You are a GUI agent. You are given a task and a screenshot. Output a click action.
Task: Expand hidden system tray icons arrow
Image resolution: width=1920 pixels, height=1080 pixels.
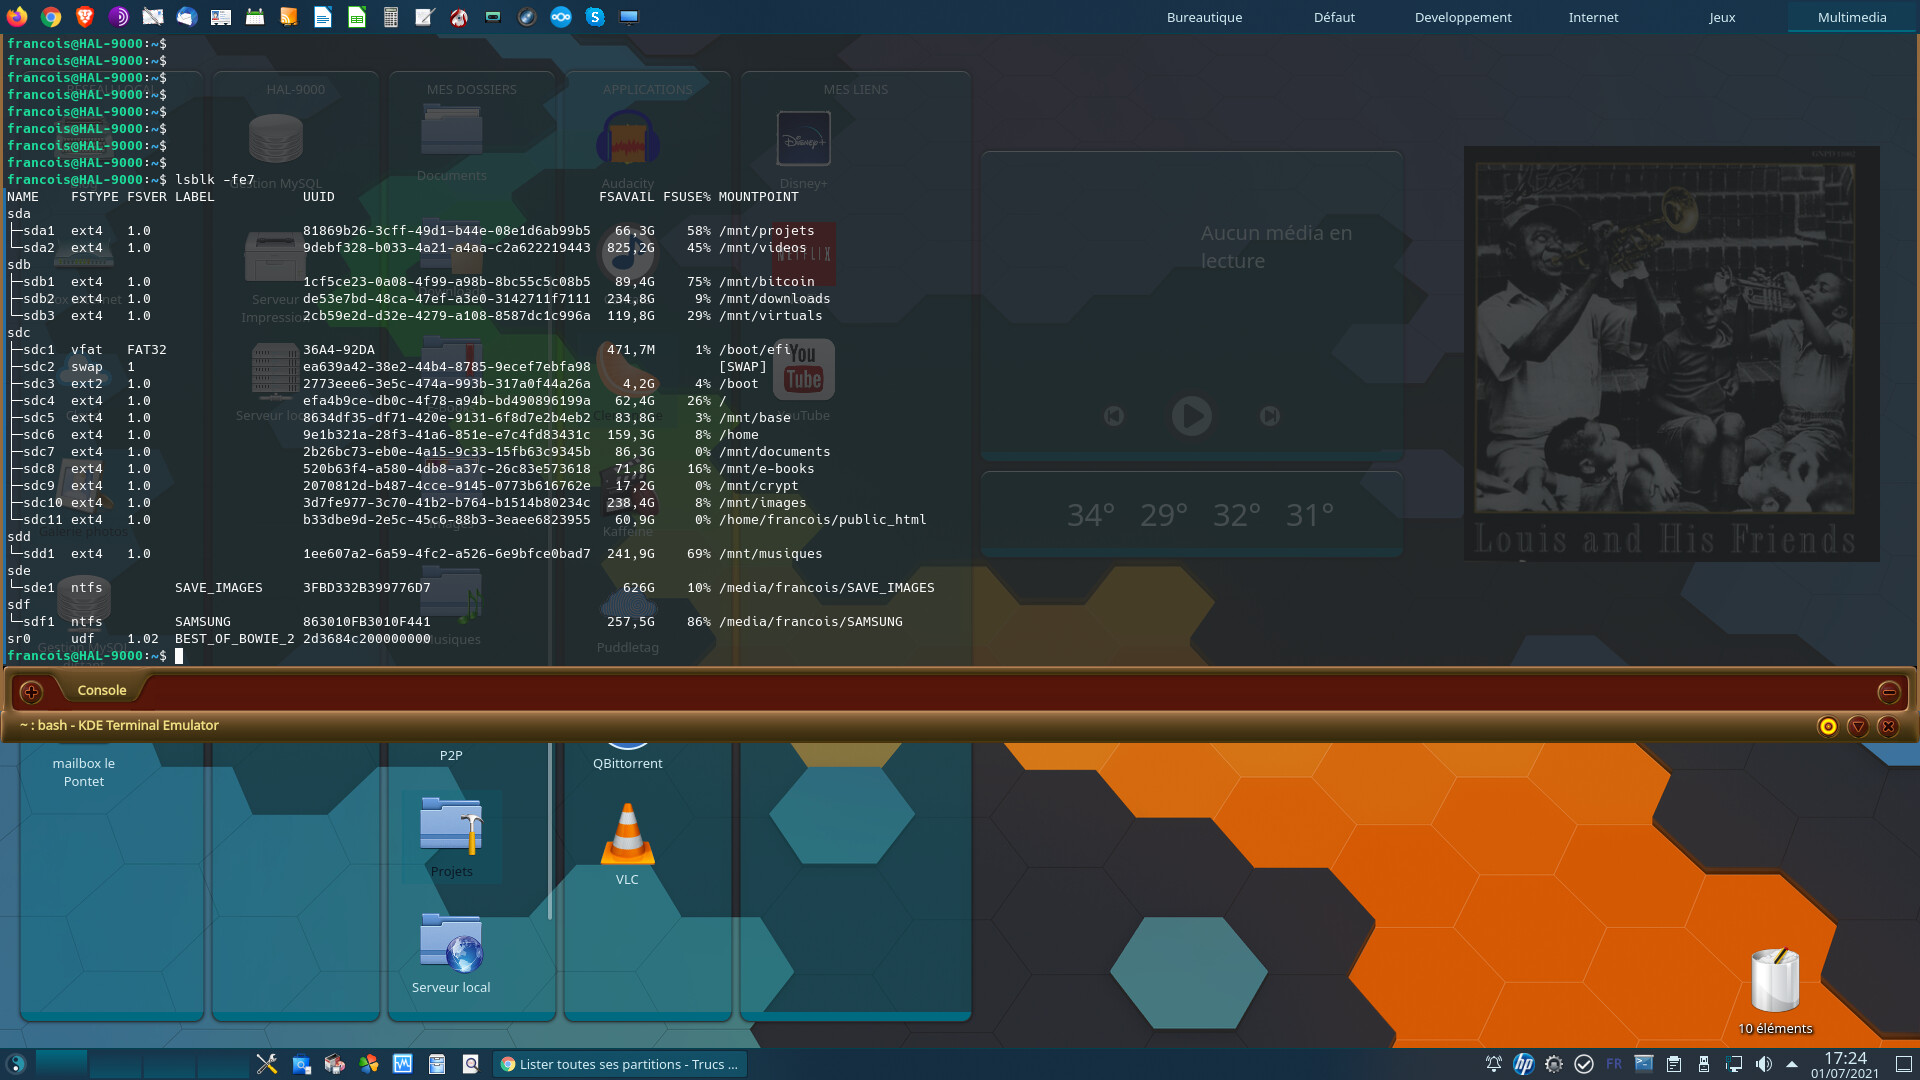point(1792,1064)
